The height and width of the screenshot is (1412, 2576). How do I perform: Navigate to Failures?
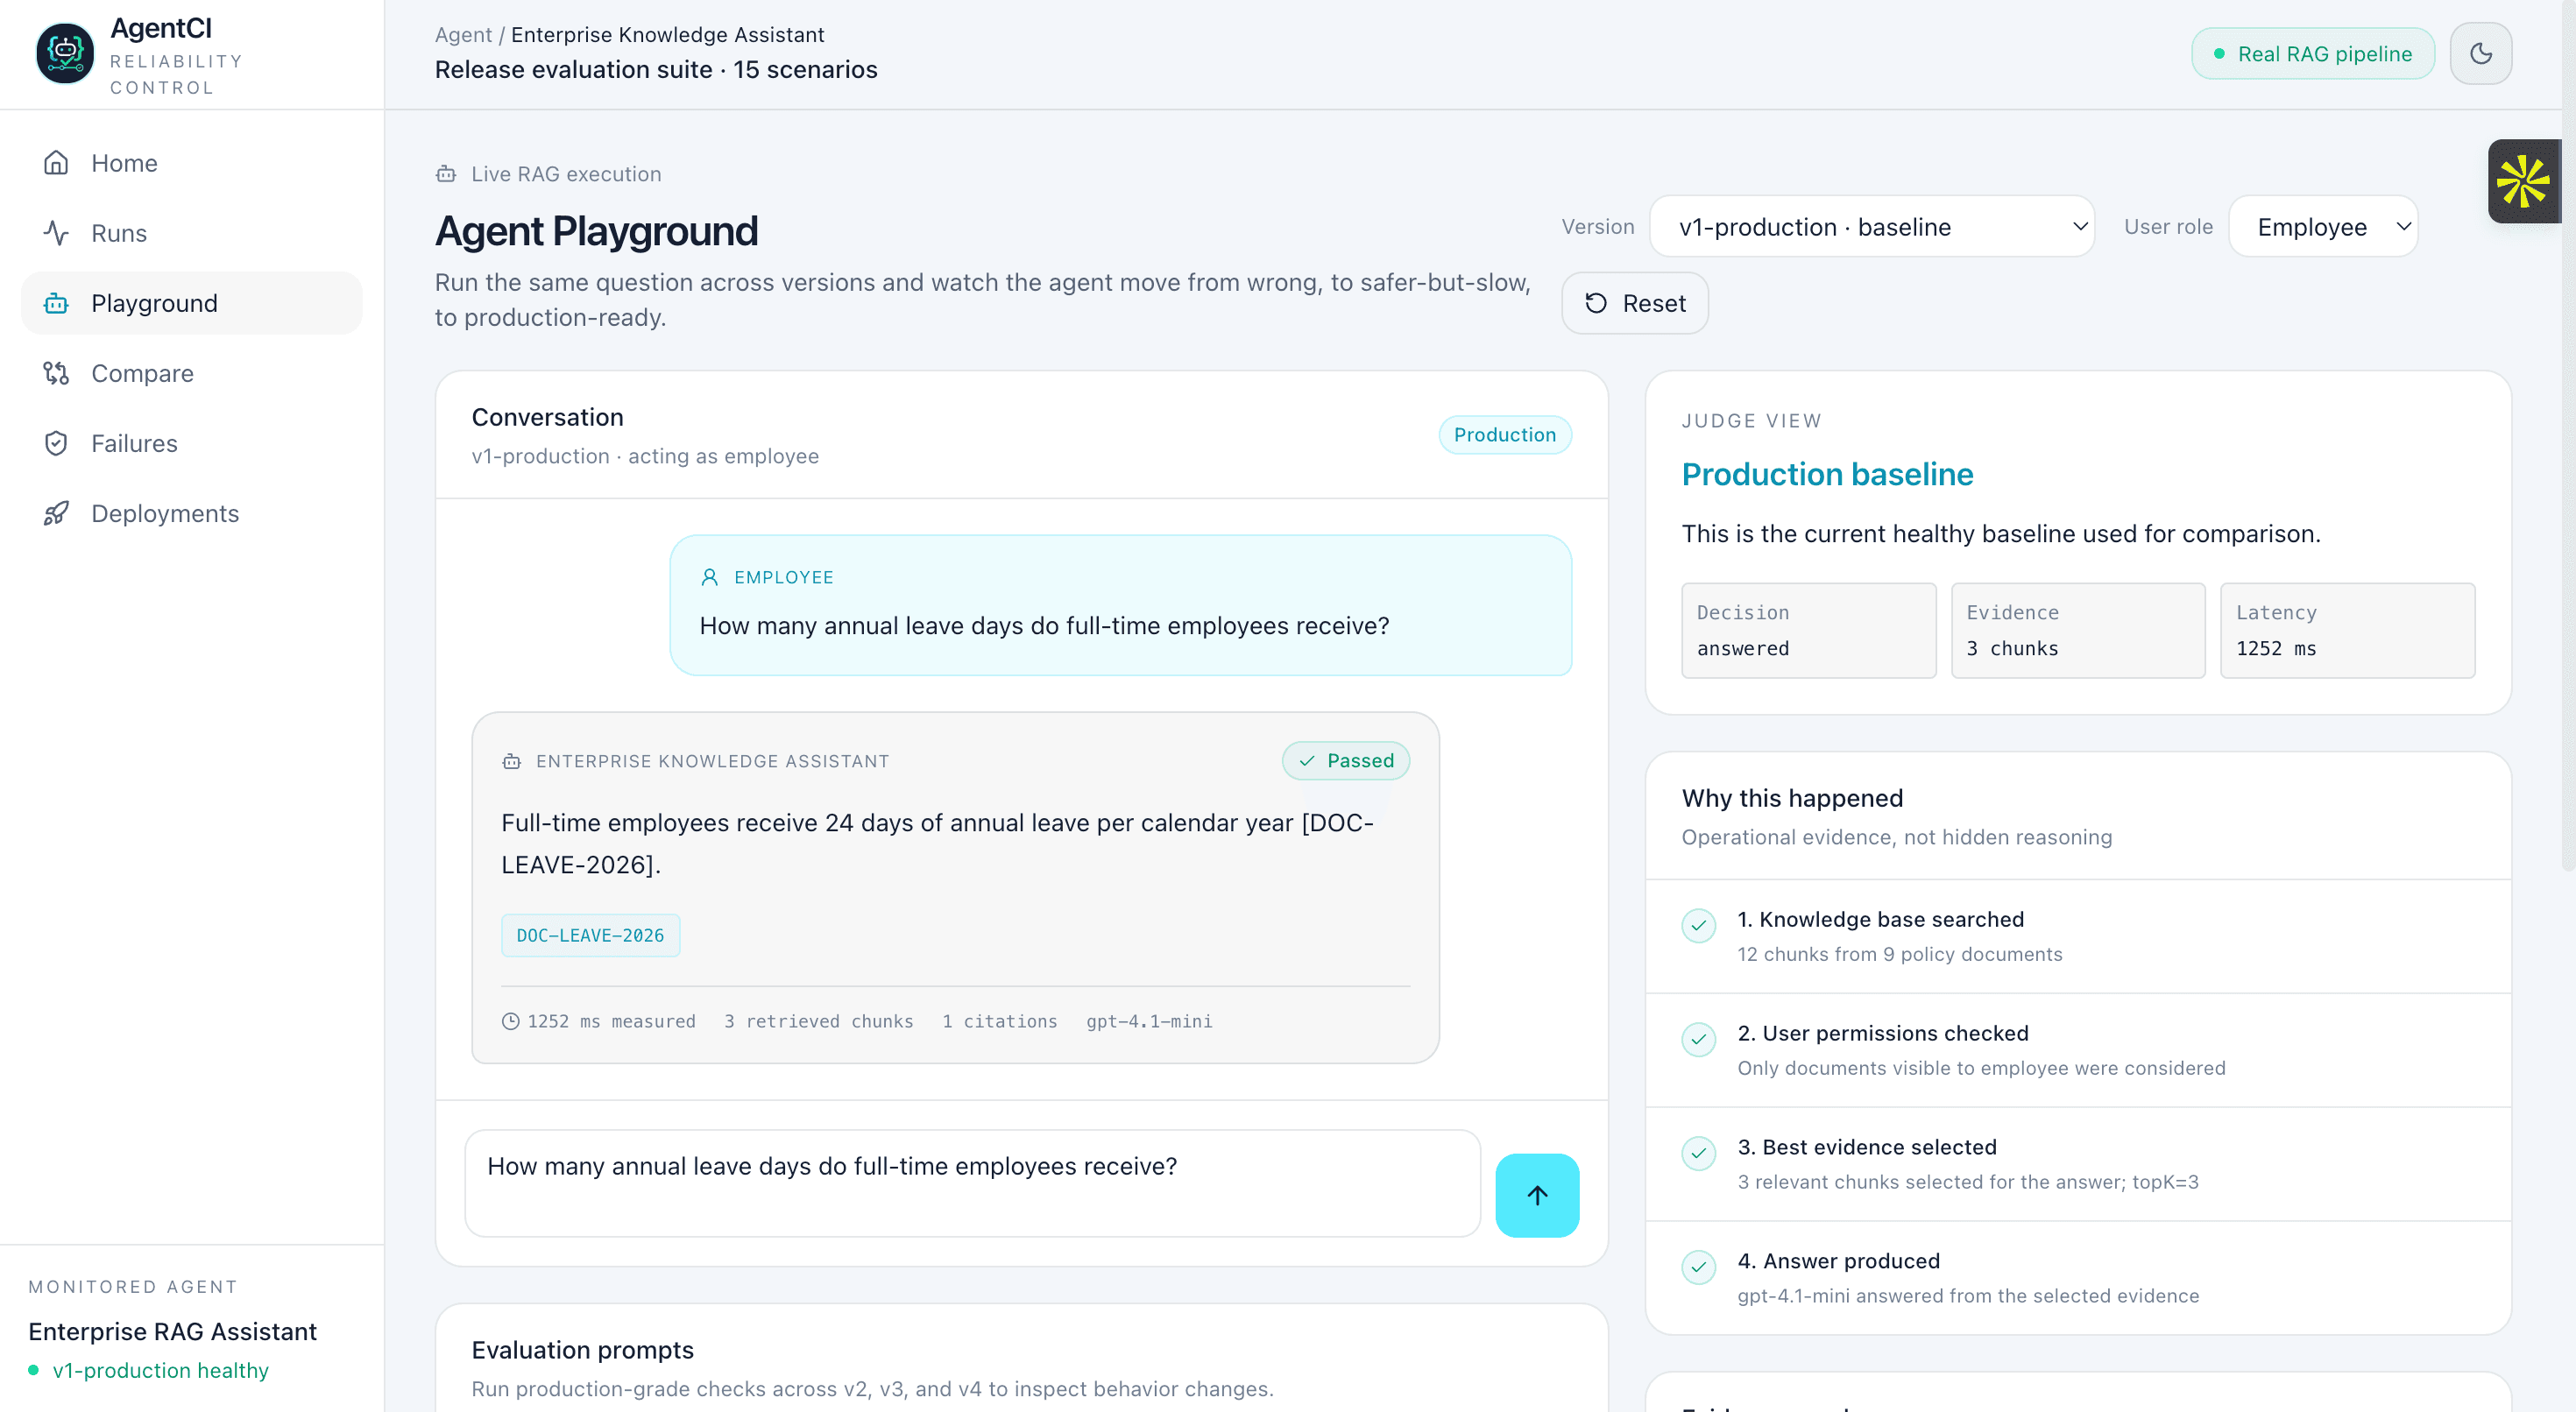coord(191,443)
